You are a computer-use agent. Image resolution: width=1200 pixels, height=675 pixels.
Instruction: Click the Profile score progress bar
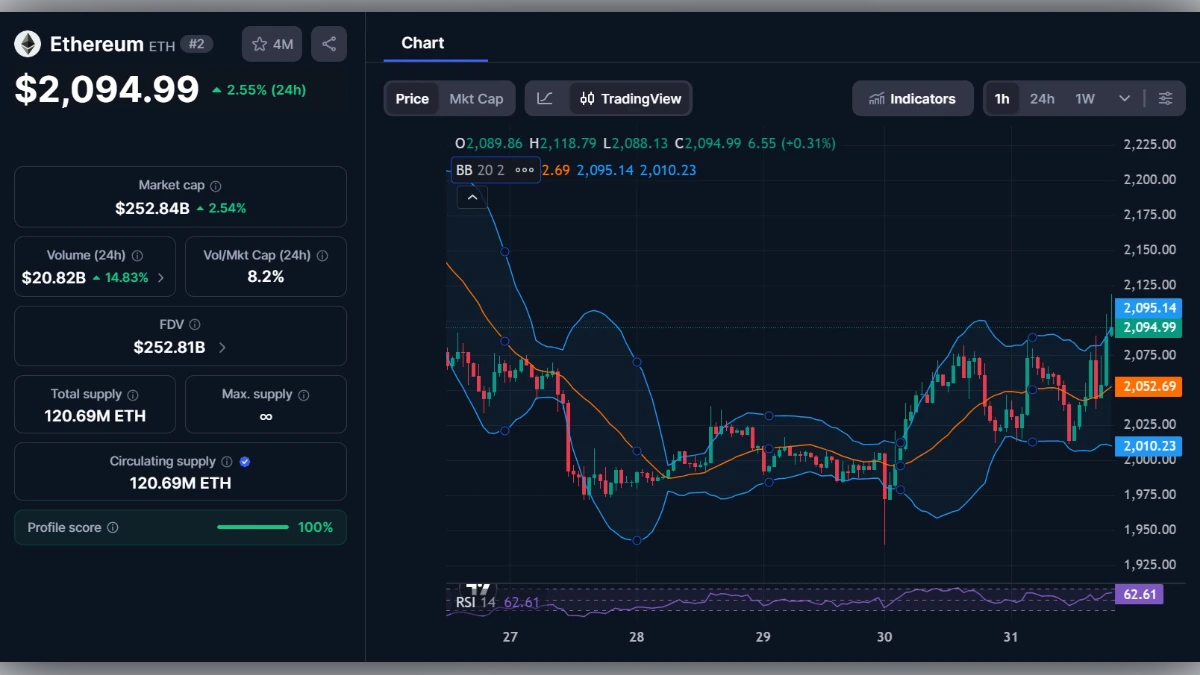click(x=253, y=527)
